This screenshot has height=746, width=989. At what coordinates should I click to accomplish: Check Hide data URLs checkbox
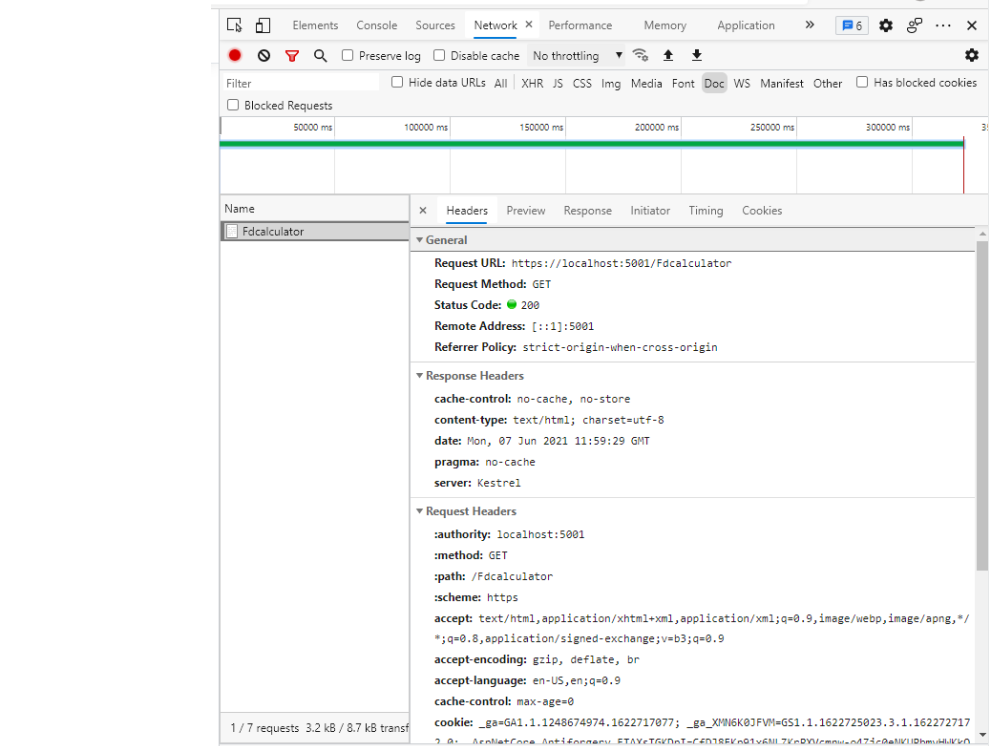click(x=397, y=82)
